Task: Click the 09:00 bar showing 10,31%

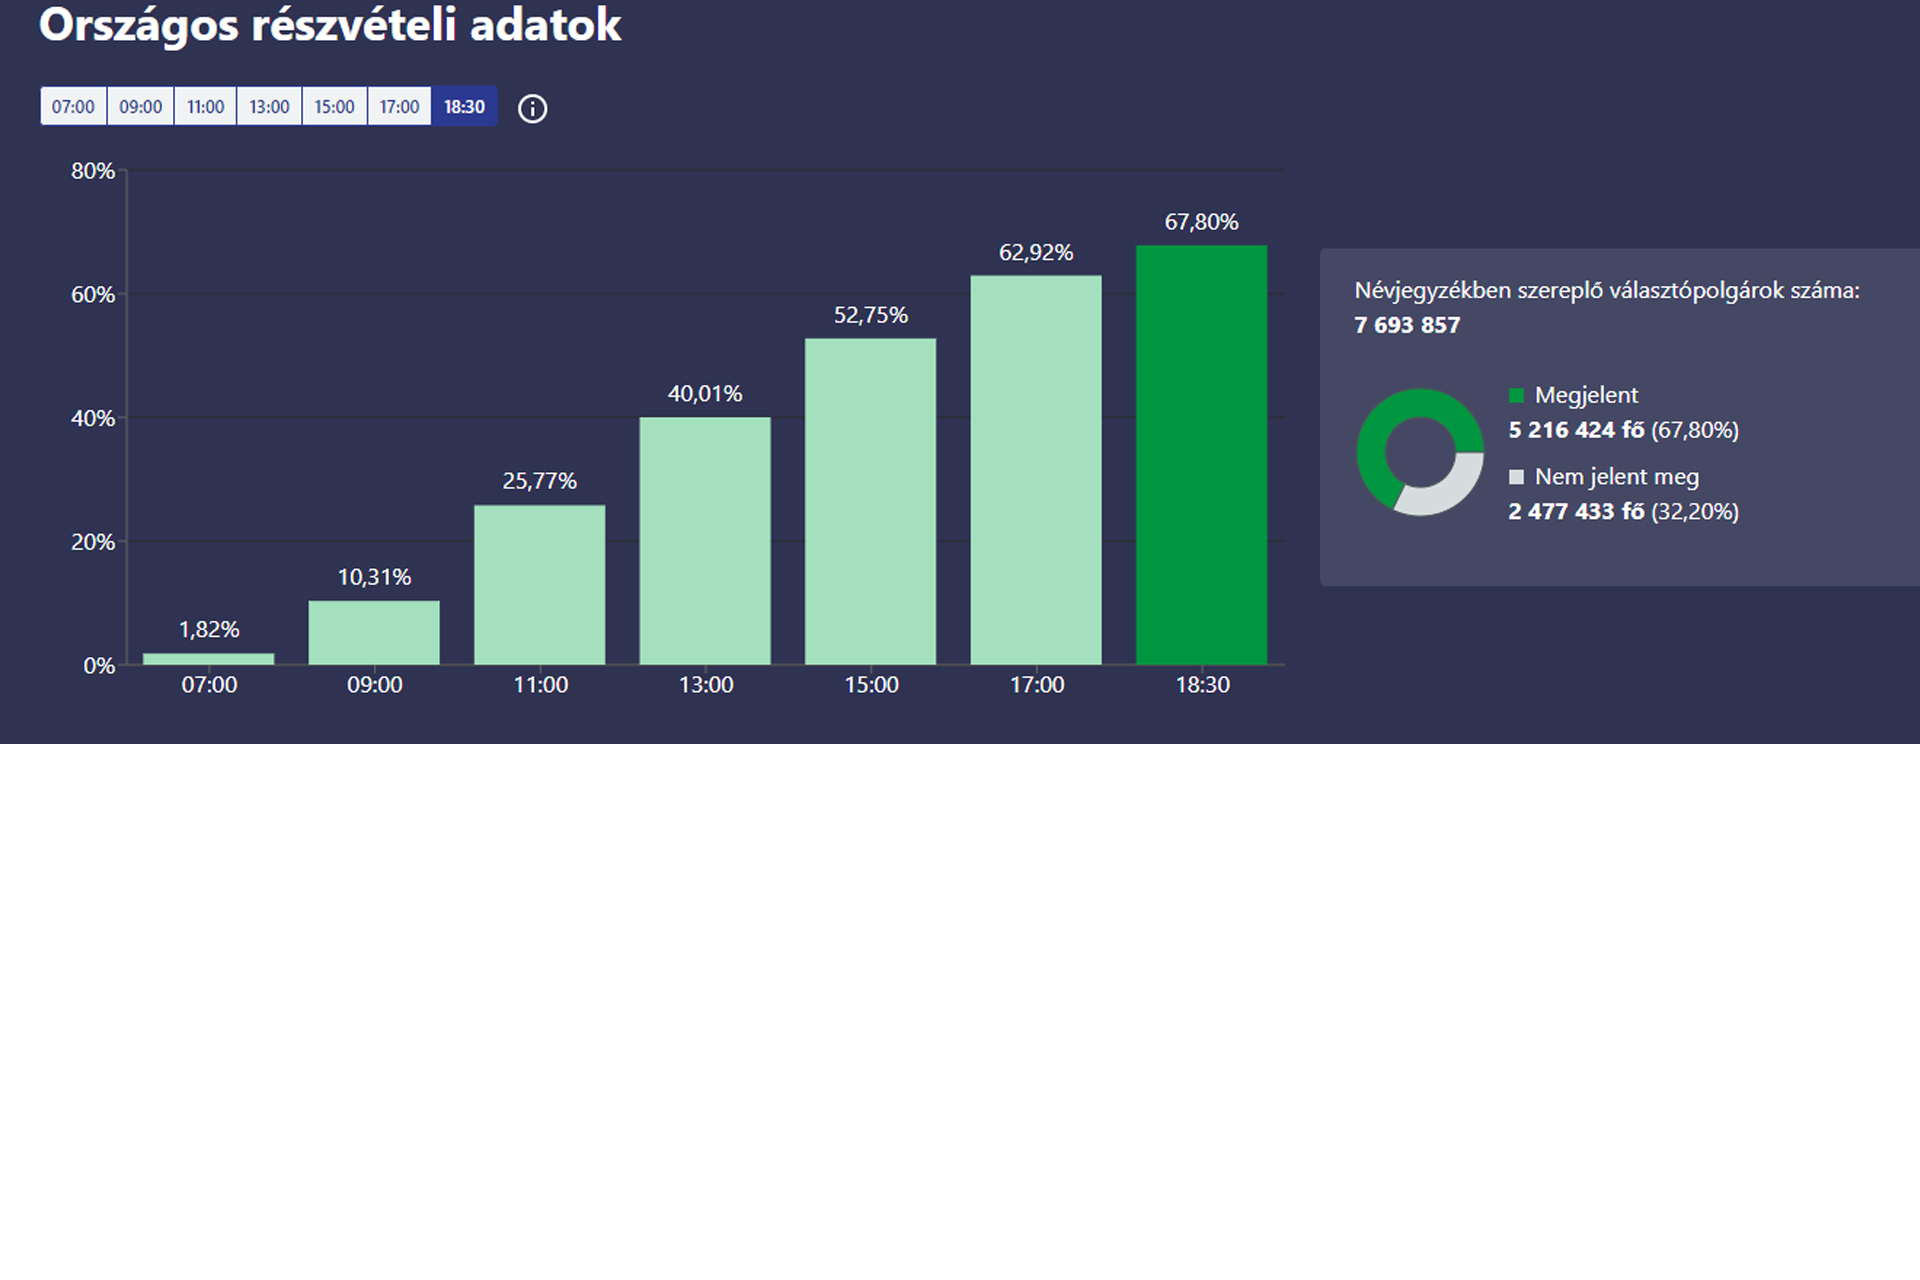Action: tap(374, 633)
